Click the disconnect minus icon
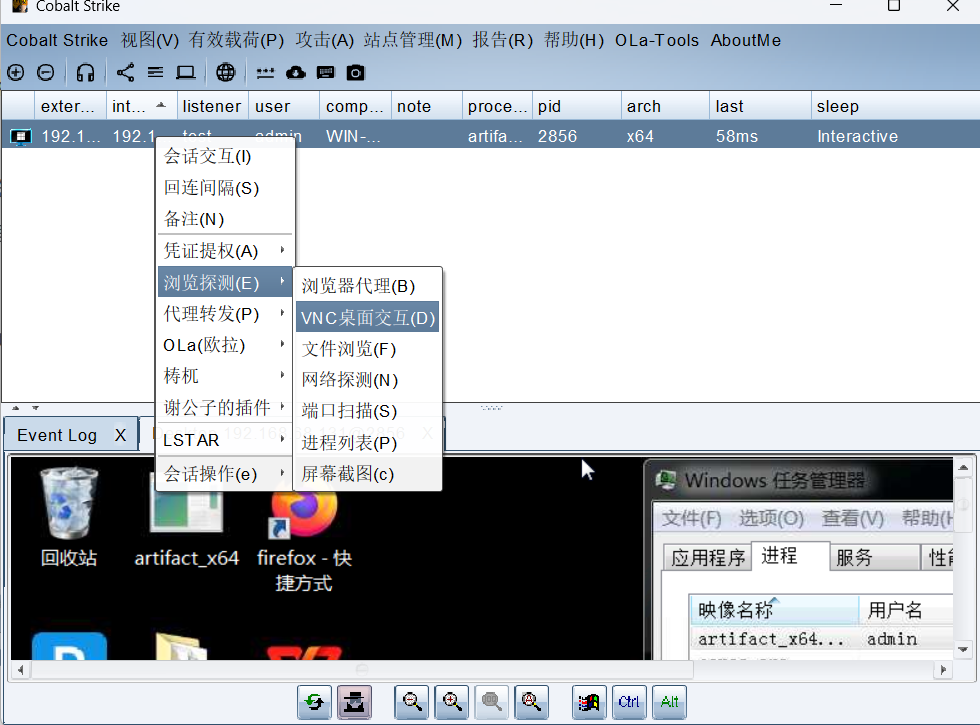The image size is (980, 725). tap(46, 73)
